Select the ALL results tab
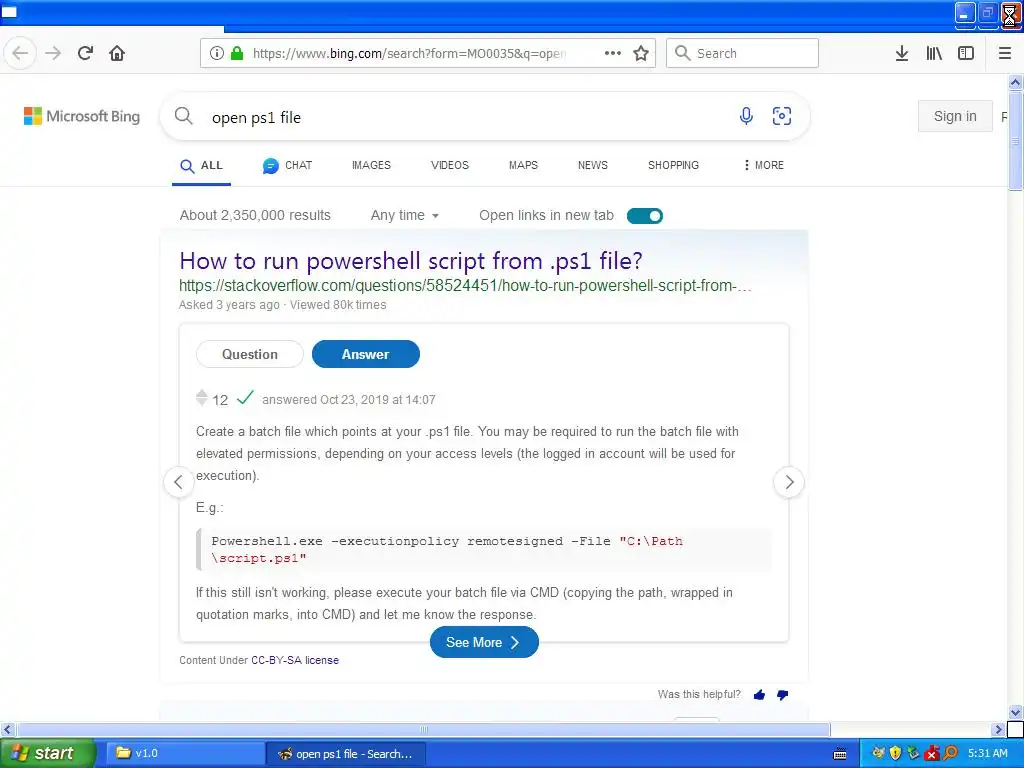Image resolution: width=1024 pixels, height=768 pixels. 201,166
